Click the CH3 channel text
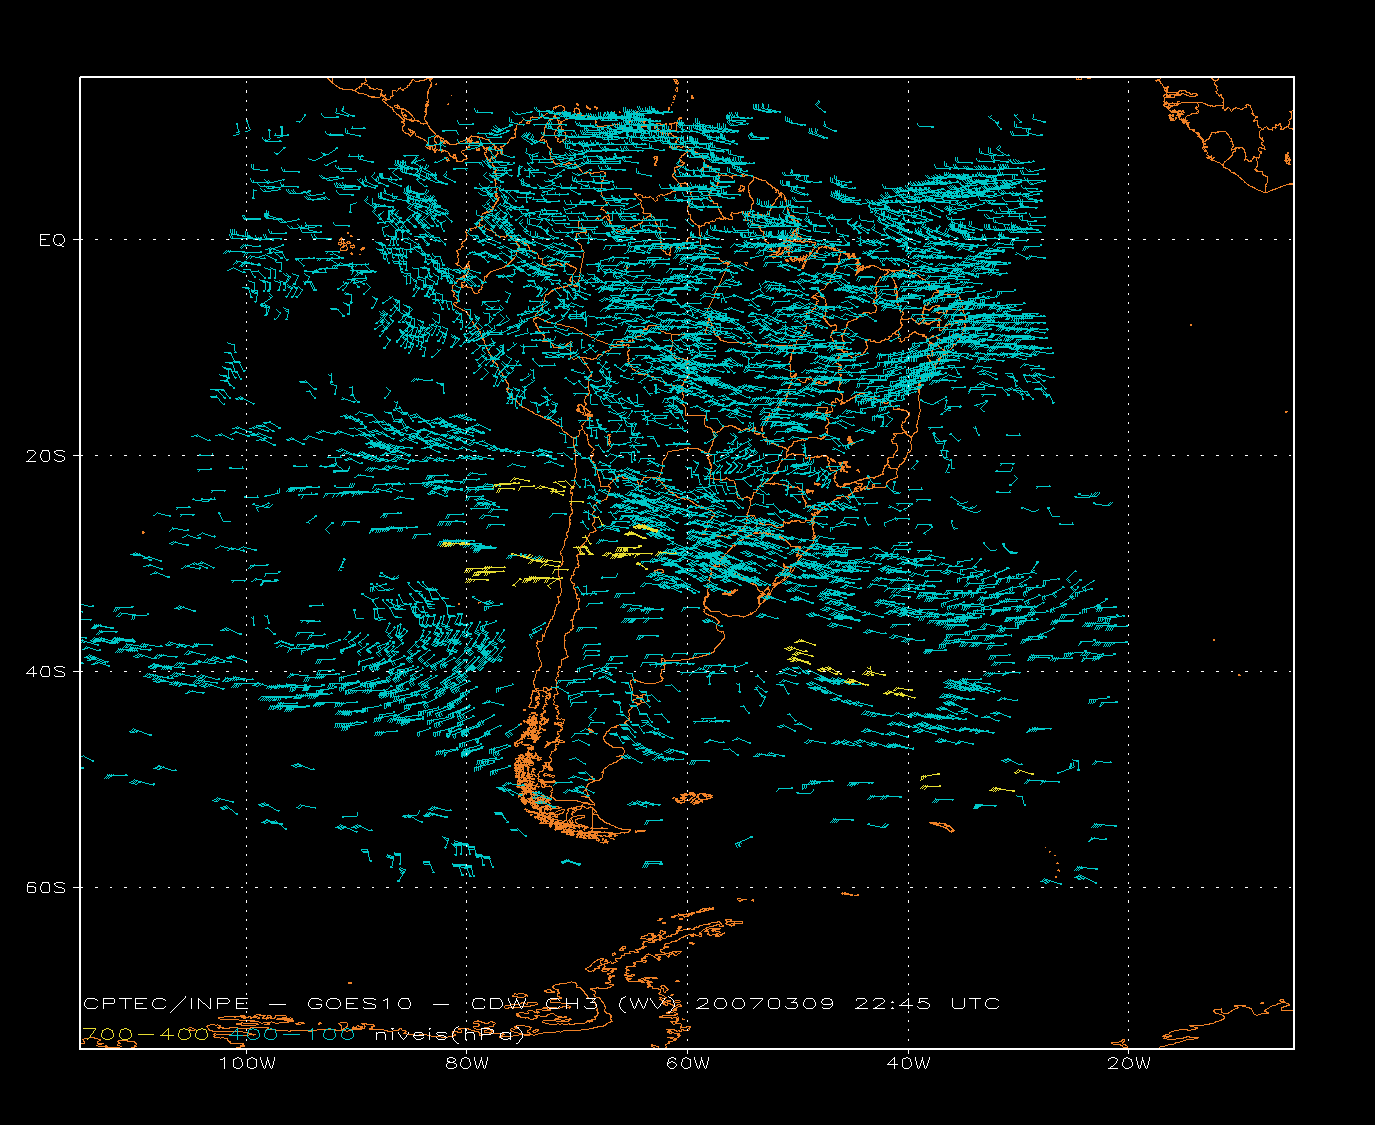 pyautogui.click(x=574, y=1003)
